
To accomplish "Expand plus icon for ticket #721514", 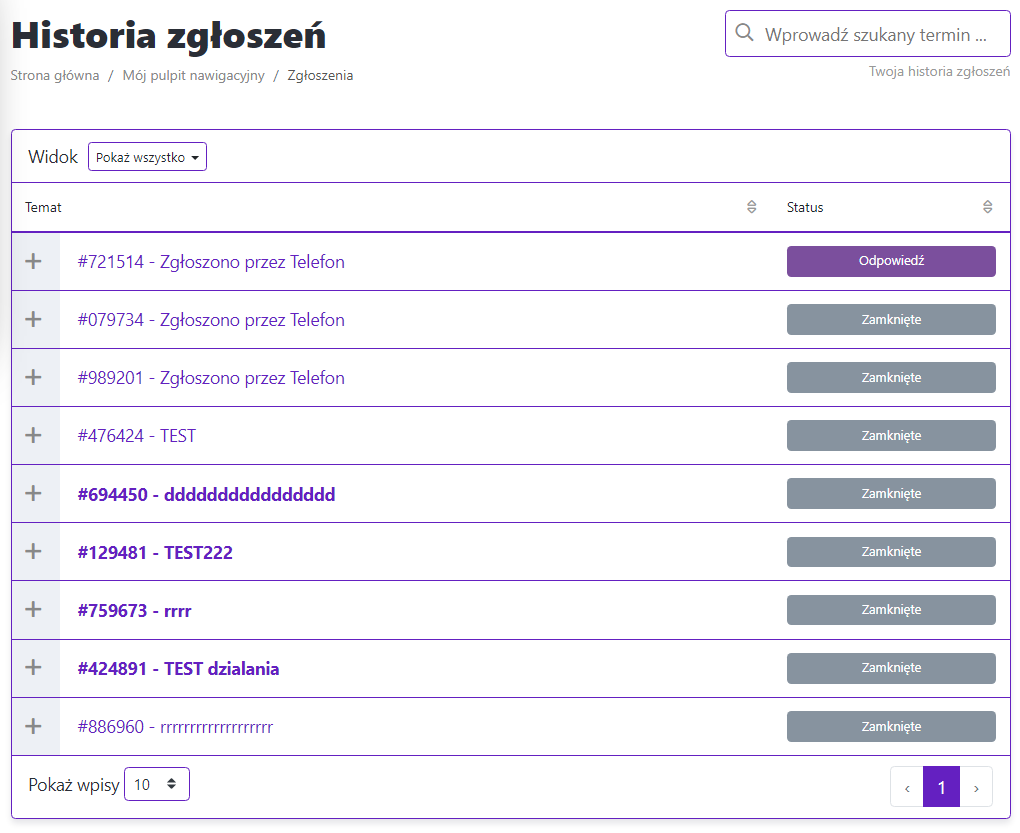I will (34, 262).
